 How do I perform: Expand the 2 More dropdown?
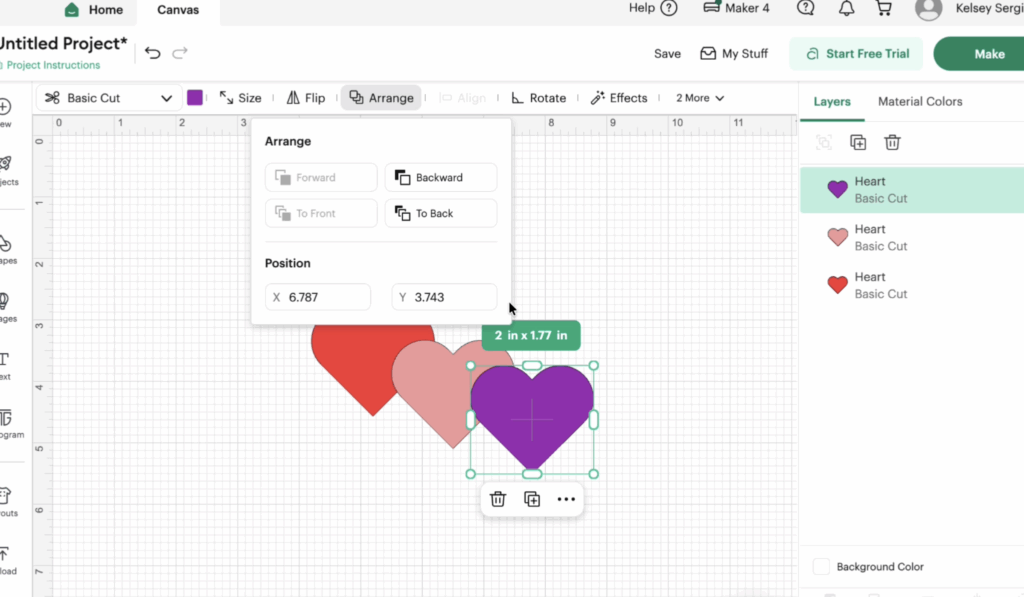point(700,98)
